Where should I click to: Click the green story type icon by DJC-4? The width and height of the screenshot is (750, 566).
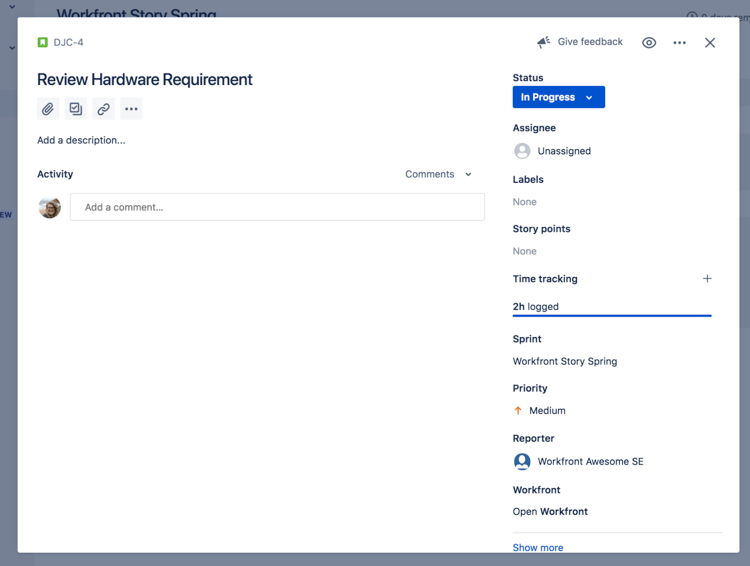coord(43,42)
